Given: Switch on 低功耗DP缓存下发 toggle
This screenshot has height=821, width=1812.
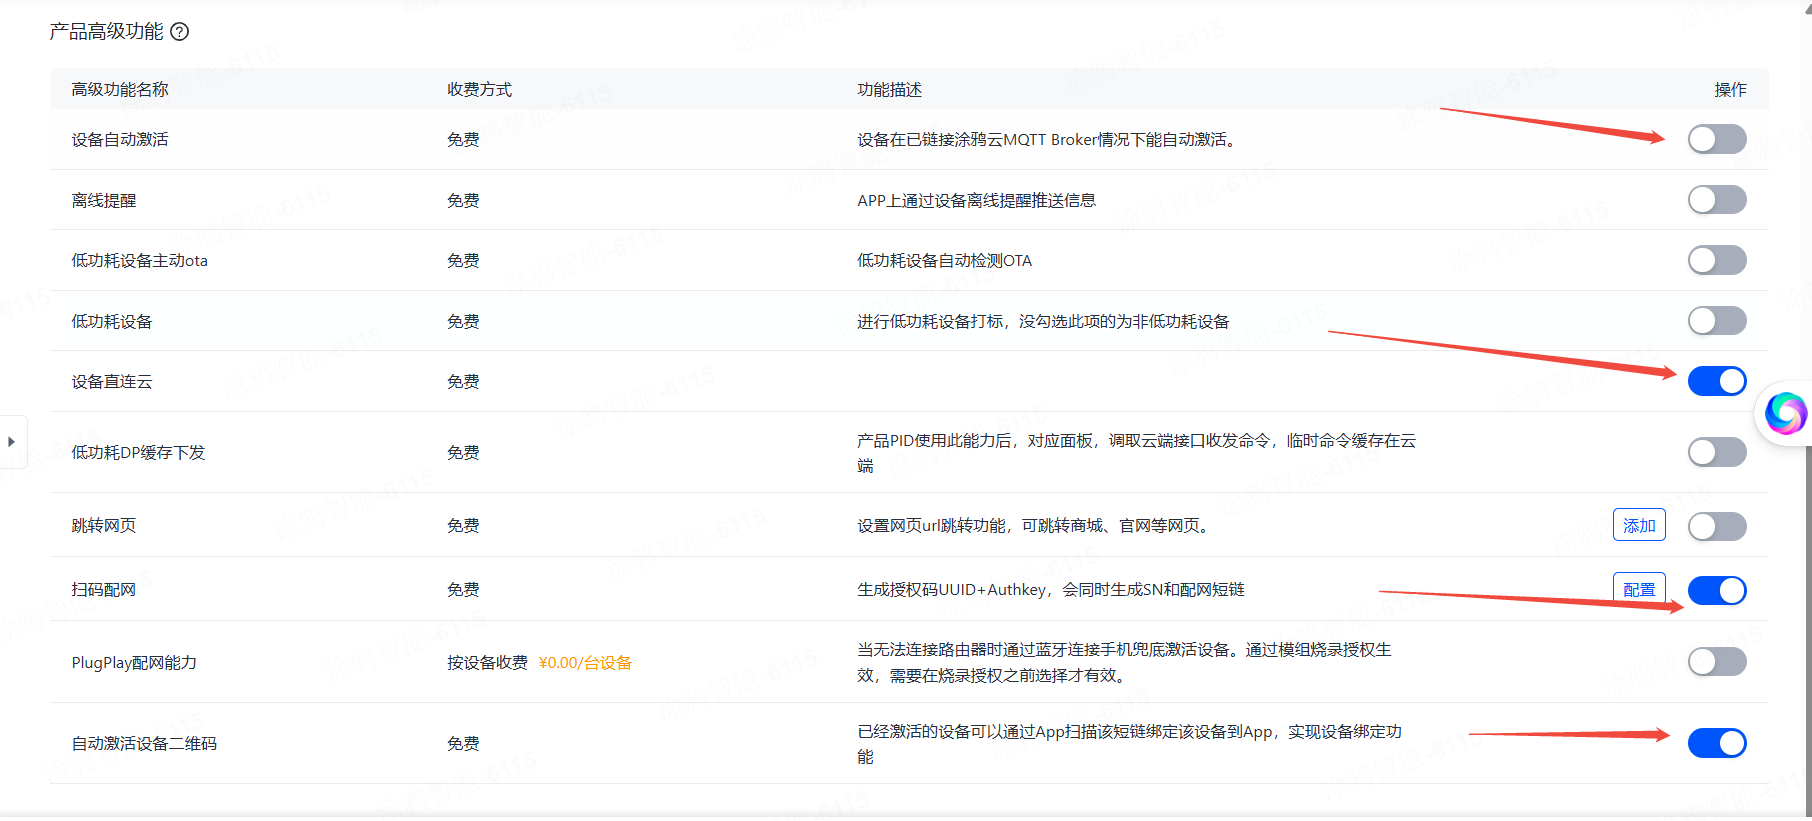Looking at the screenshot, I should (1716, 452).
